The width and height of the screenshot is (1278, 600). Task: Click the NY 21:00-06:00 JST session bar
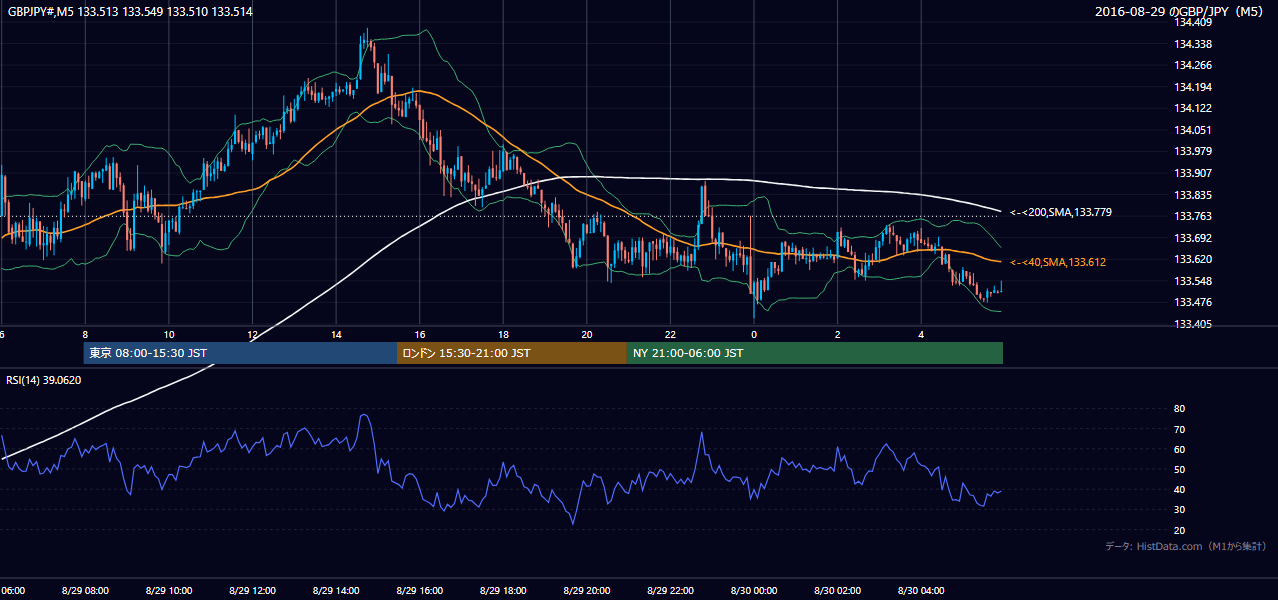[815, 353]
